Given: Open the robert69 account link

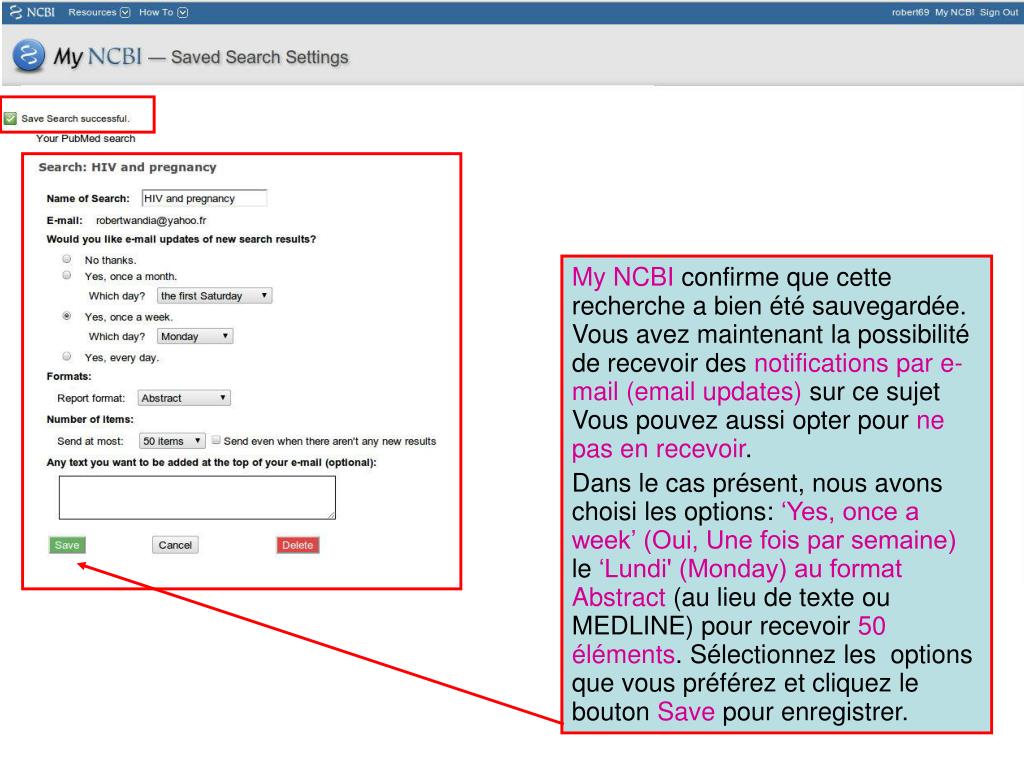Looking at the screenshot, I should tap(910, 12).
